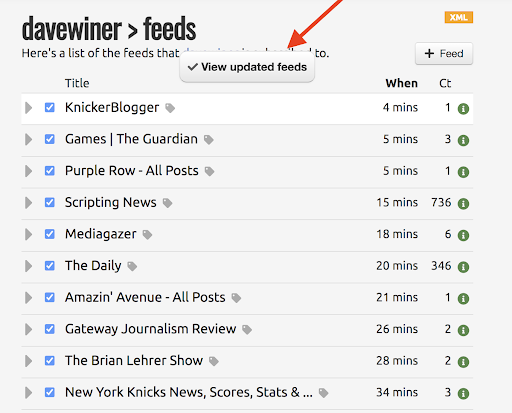Open info for Mediagazer feed
512x413 pixels.
(x=463, y=235)
